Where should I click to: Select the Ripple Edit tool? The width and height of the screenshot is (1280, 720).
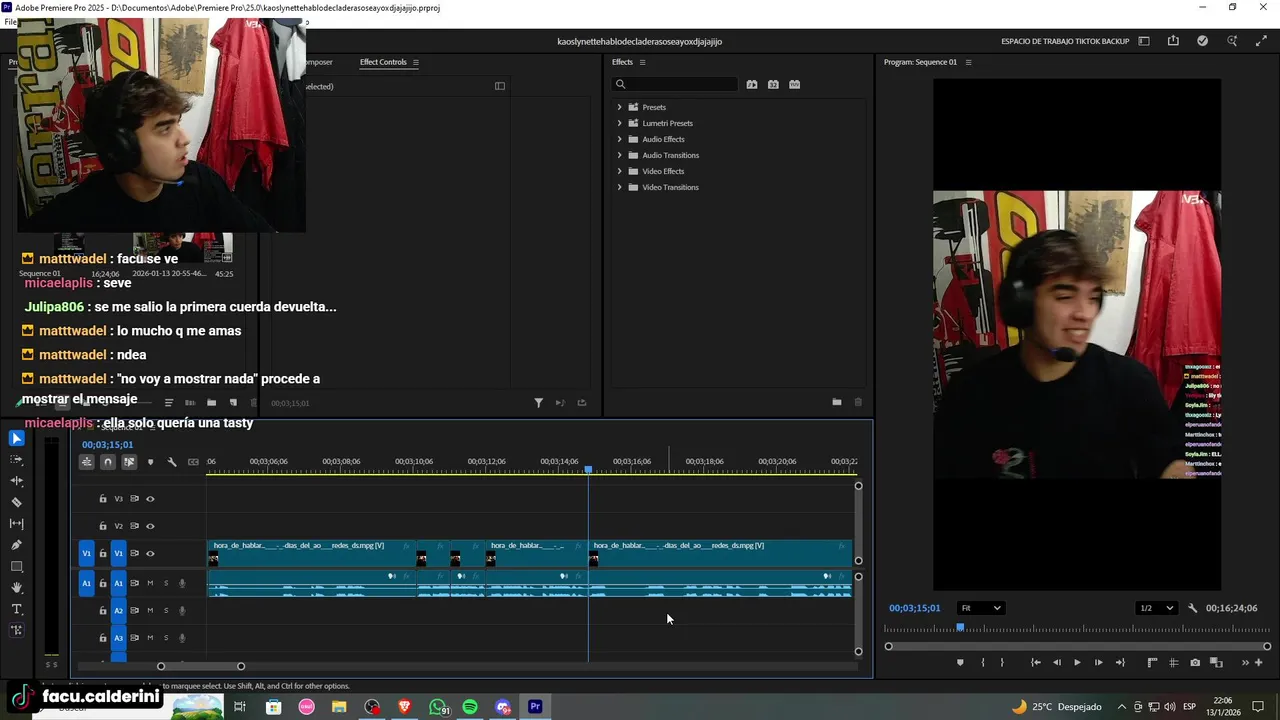[x=16, y=481]
